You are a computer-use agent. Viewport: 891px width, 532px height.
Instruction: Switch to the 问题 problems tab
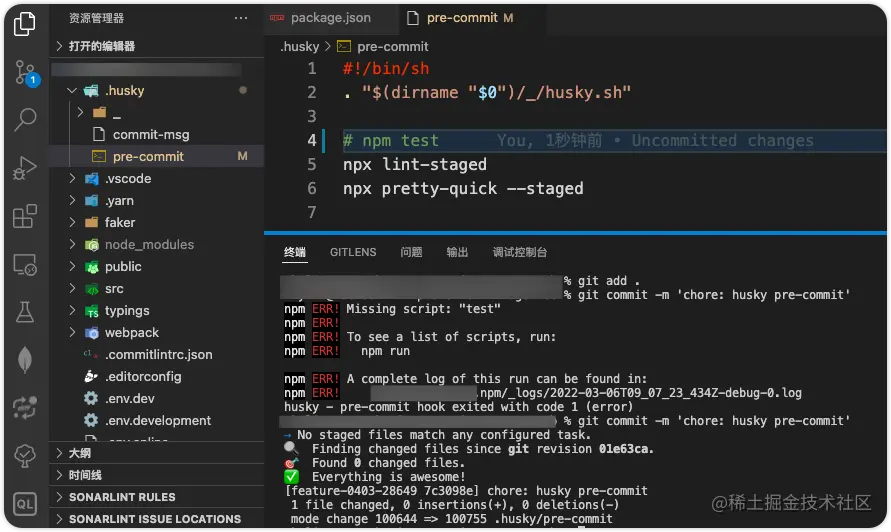click(411, 252)
